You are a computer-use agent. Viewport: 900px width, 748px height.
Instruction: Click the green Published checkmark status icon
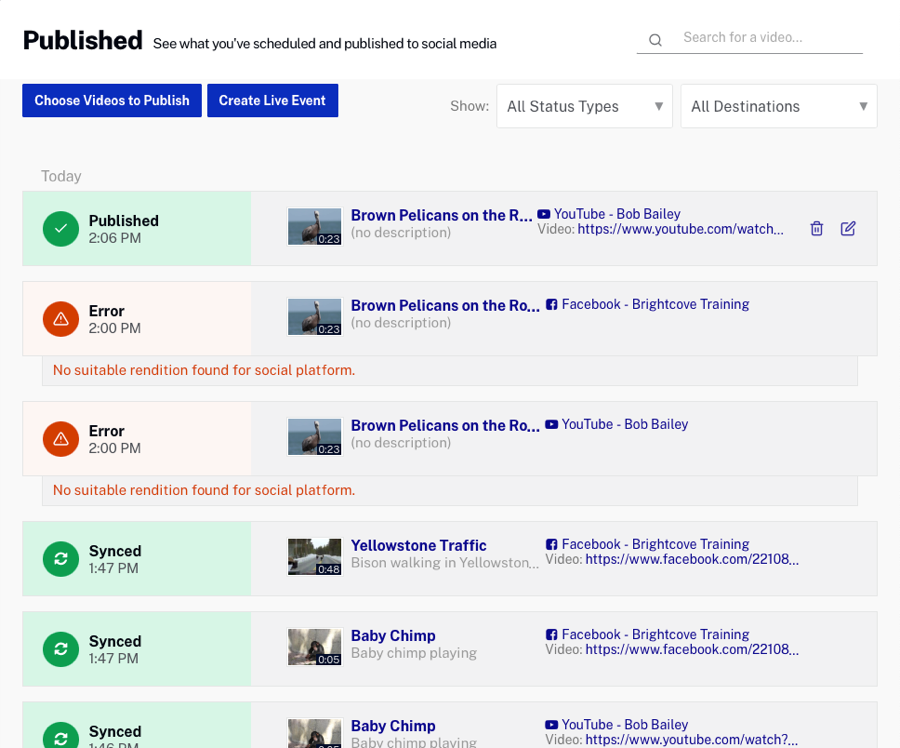(x=61, y=228)
